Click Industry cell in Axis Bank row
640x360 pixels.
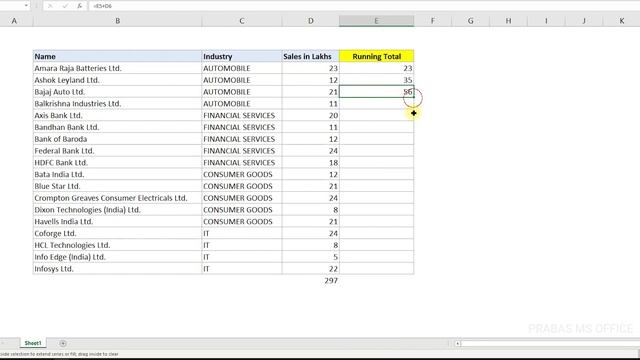coord(242,116)
